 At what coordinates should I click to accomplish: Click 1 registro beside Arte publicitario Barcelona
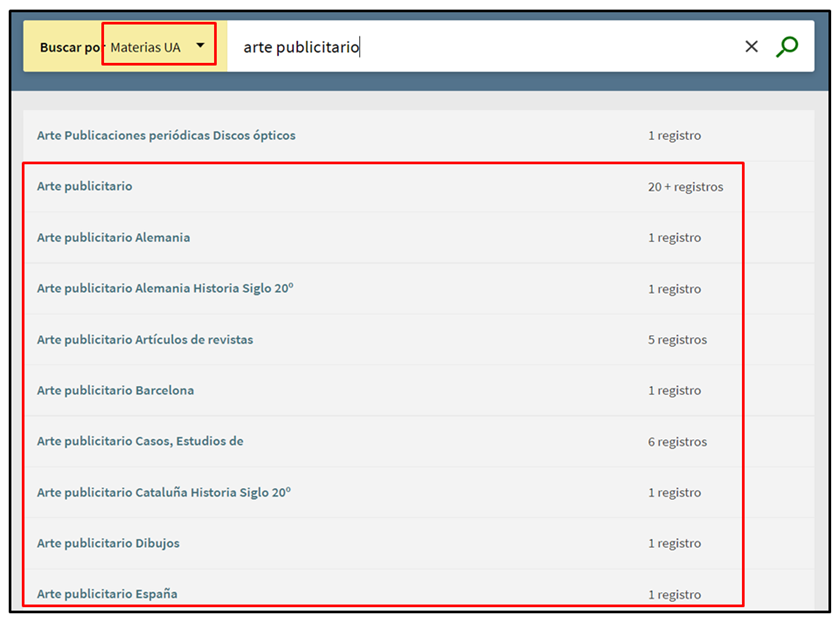(x=674, y=391)
